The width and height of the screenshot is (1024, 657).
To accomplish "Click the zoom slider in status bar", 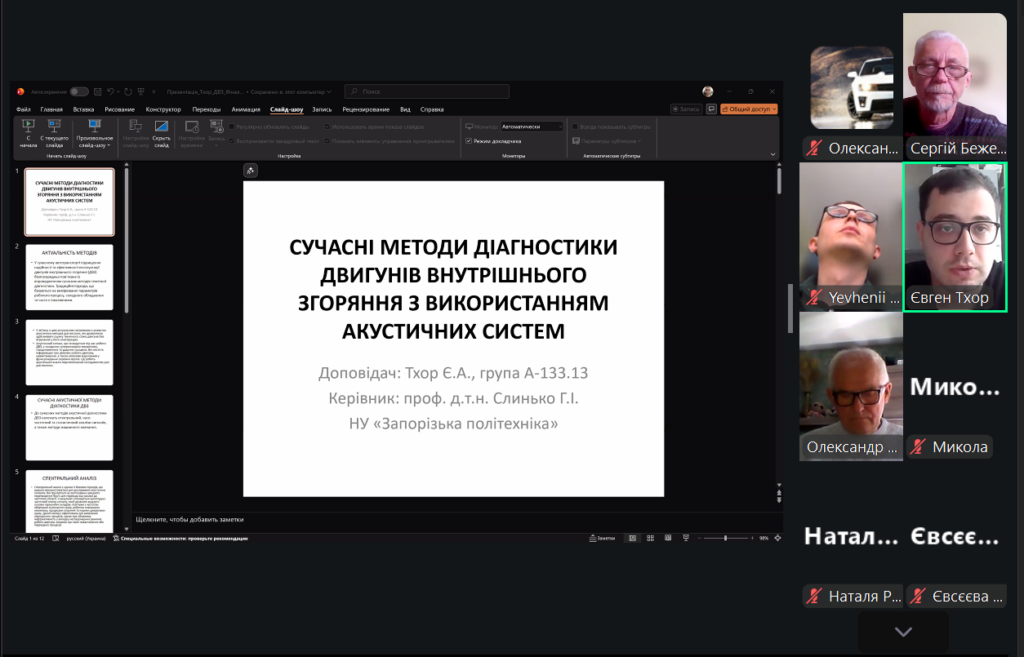I will 725,538.
